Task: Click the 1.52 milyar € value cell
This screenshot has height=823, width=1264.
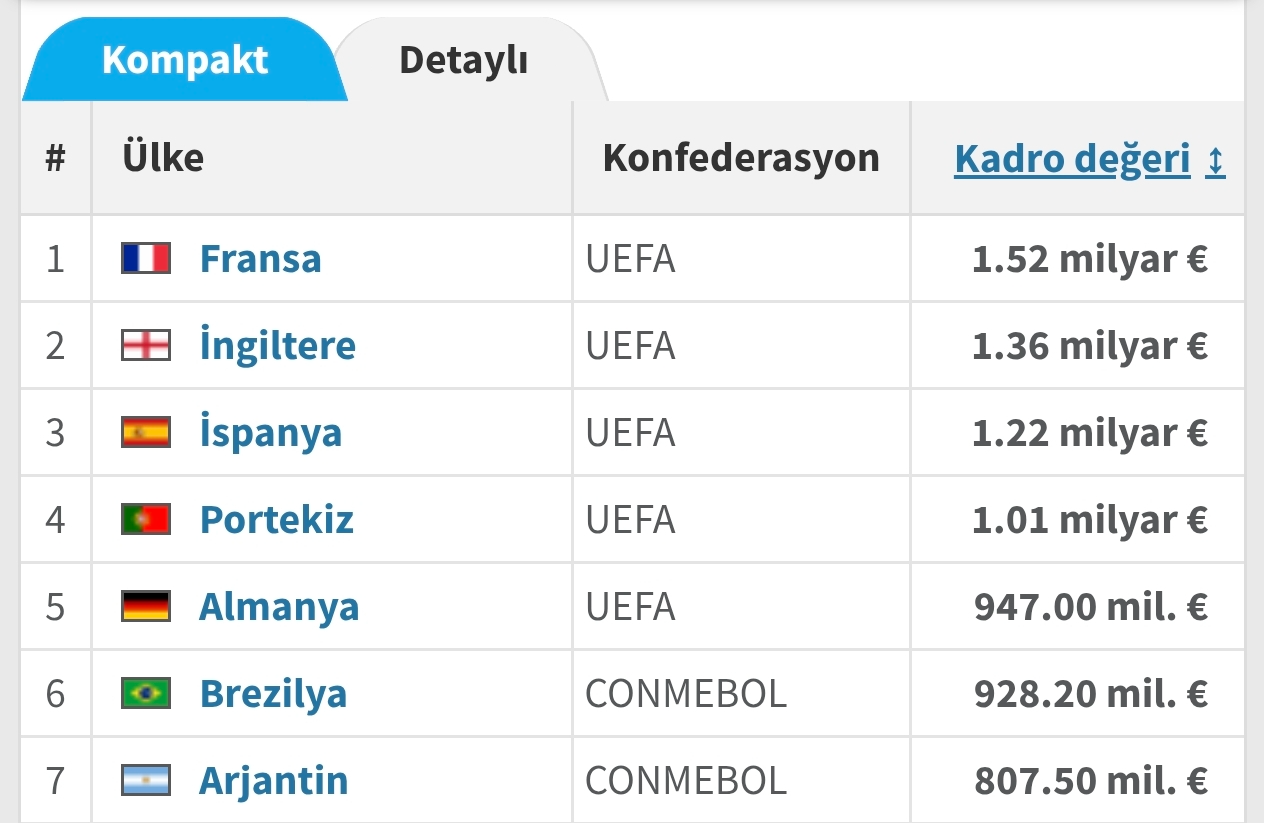Action: coord(1078,259)
